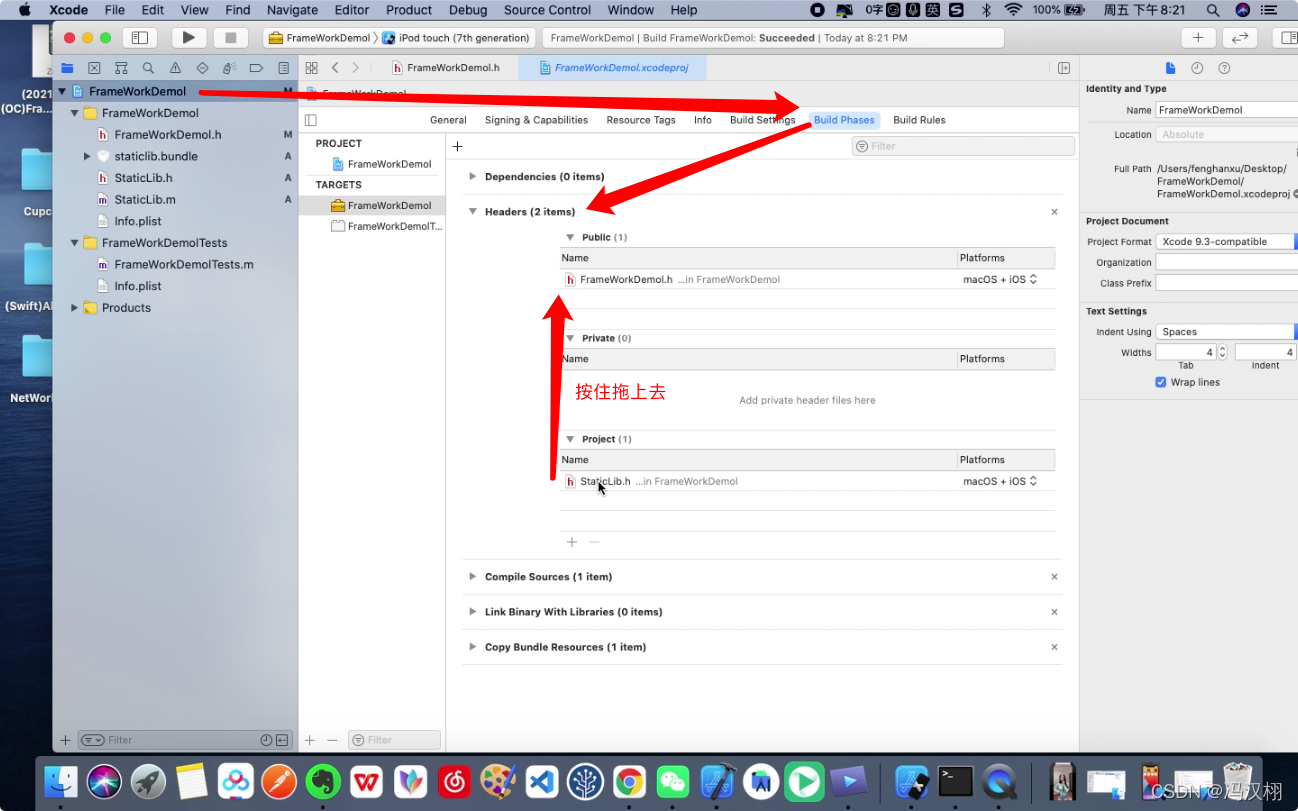Expand the staticlib.bundle folder
The image size is (1298, 811).
87,157
